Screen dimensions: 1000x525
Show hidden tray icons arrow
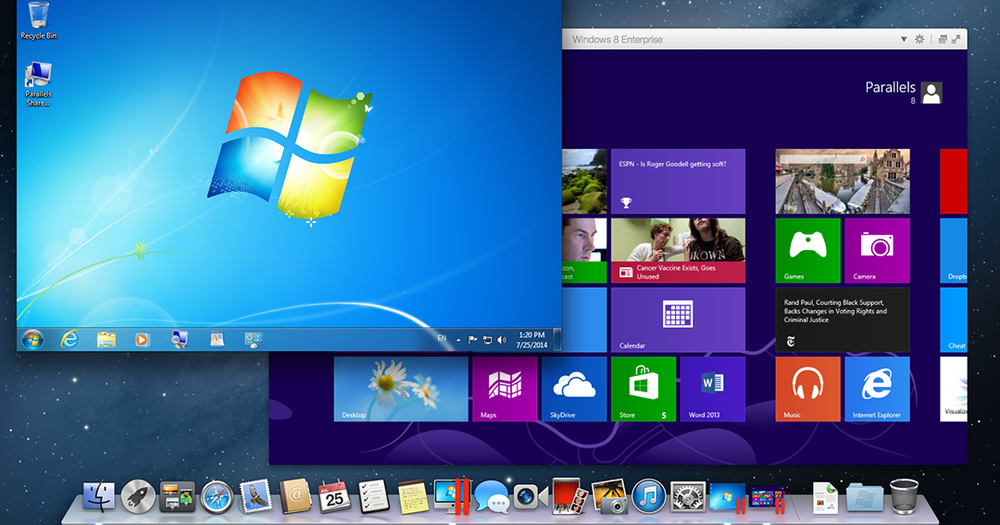click(x=459, y=340)
